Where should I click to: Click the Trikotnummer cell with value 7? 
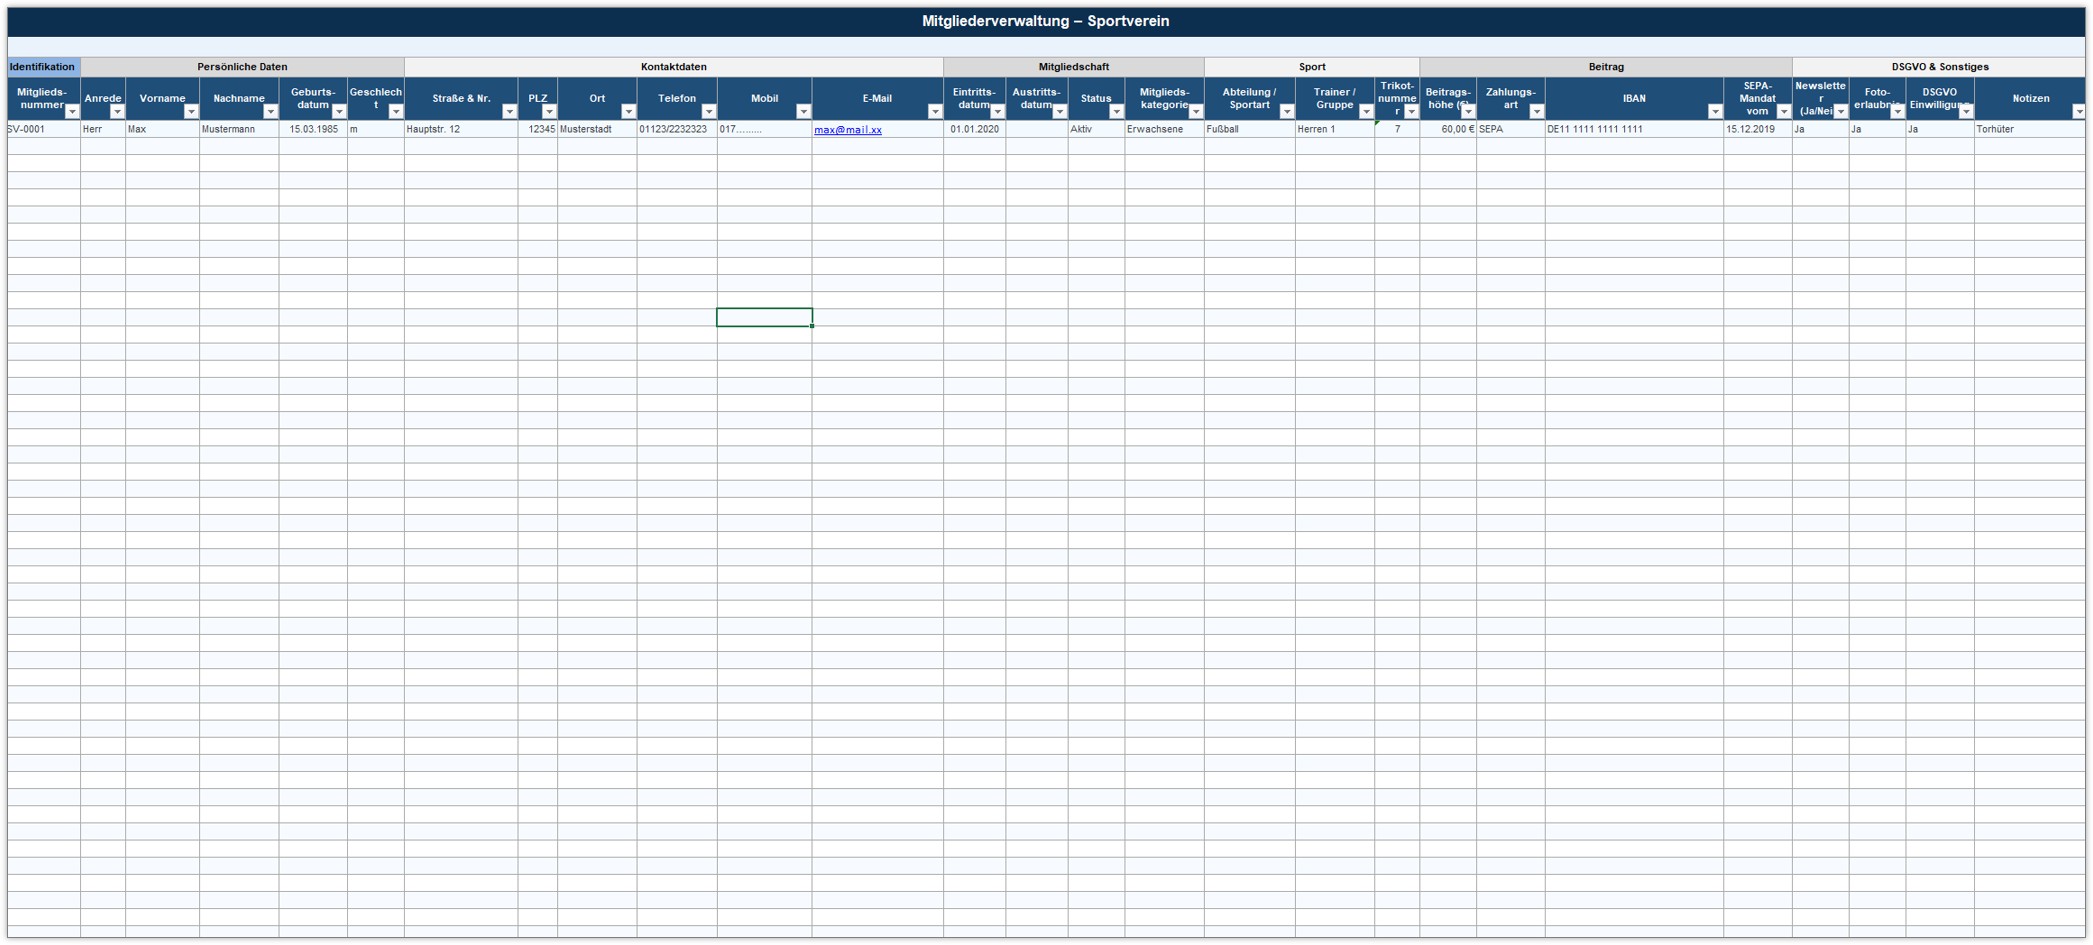(x=1396, y=130)
